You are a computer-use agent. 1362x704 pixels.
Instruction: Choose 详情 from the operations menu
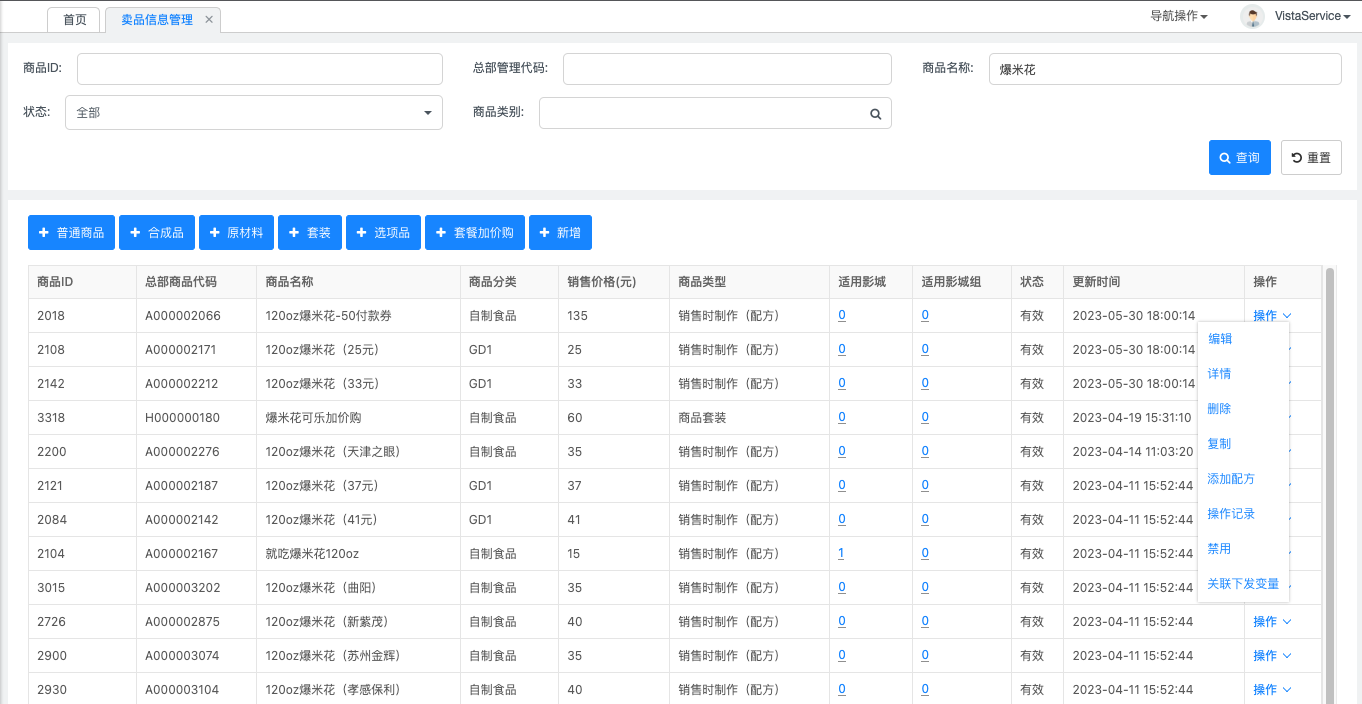coord(1220,374)
